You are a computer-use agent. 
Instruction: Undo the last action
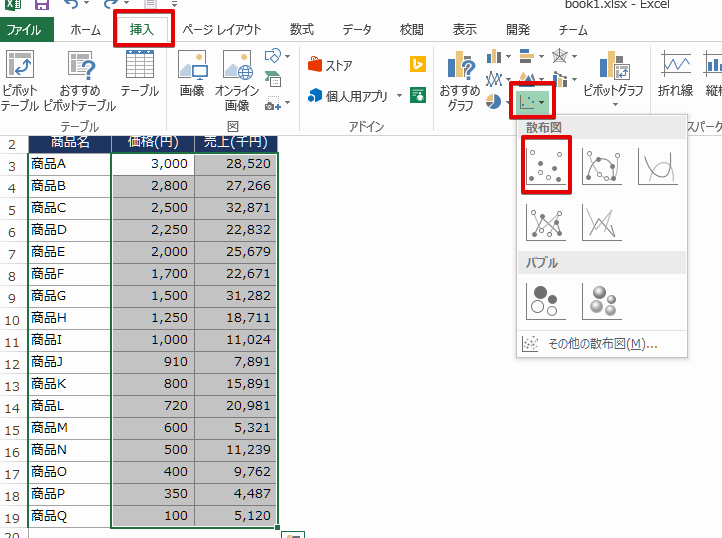click(71, 5)
